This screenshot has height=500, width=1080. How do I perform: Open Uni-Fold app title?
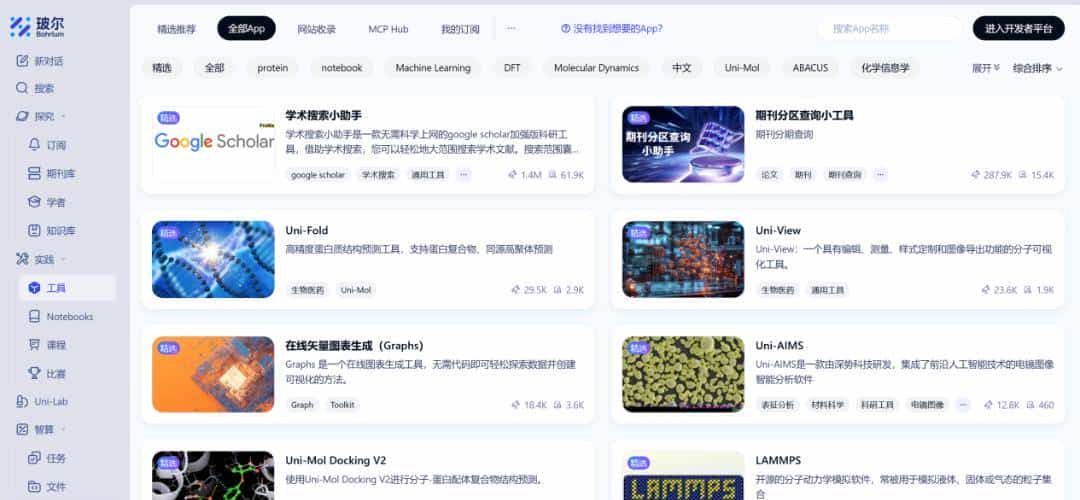pyautogui.click(x=307, y=230)
